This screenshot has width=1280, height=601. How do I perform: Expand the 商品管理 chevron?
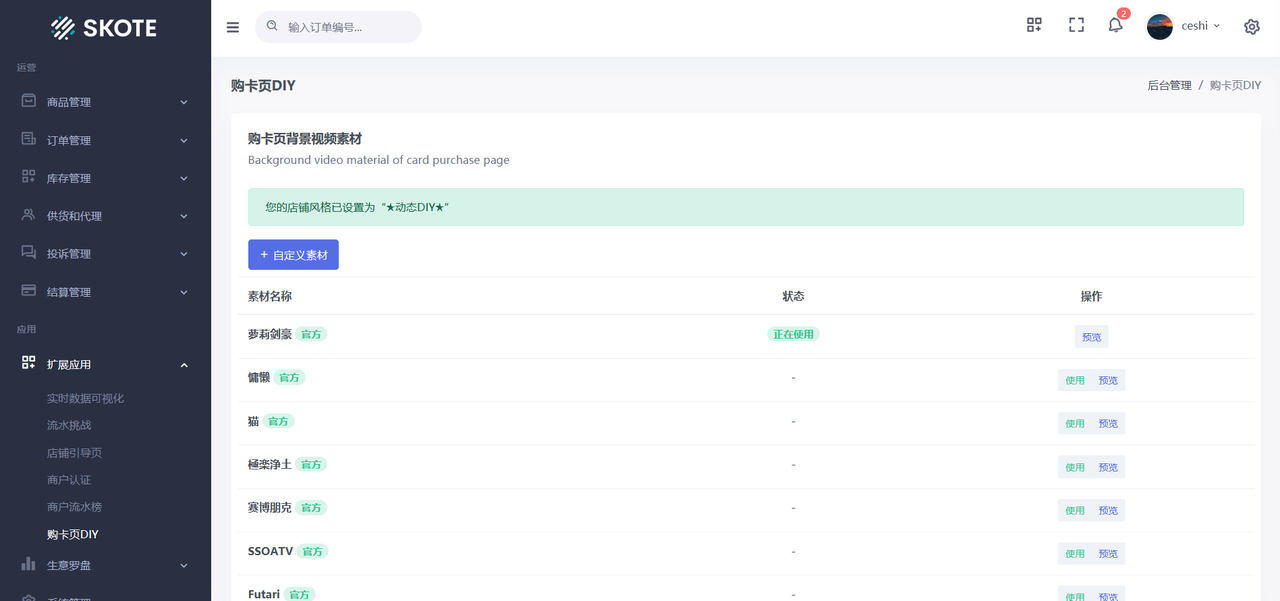(x=184, y=102)
